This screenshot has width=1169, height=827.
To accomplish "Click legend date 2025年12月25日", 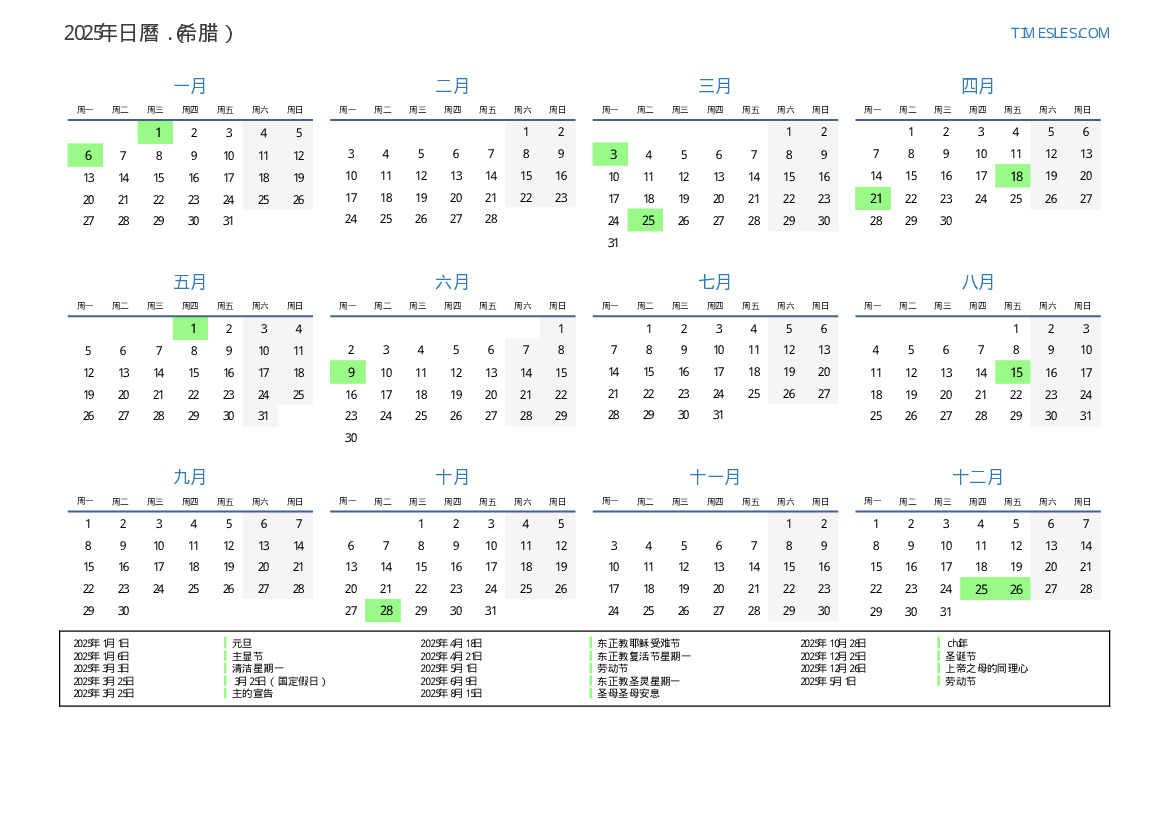I will pos(834,656).
